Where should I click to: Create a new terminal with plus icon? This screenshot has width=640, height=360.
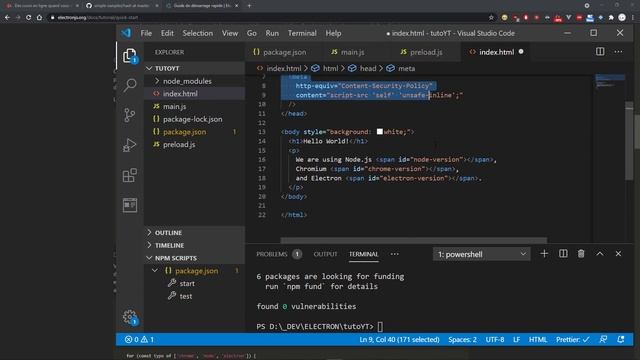[544, 254]
